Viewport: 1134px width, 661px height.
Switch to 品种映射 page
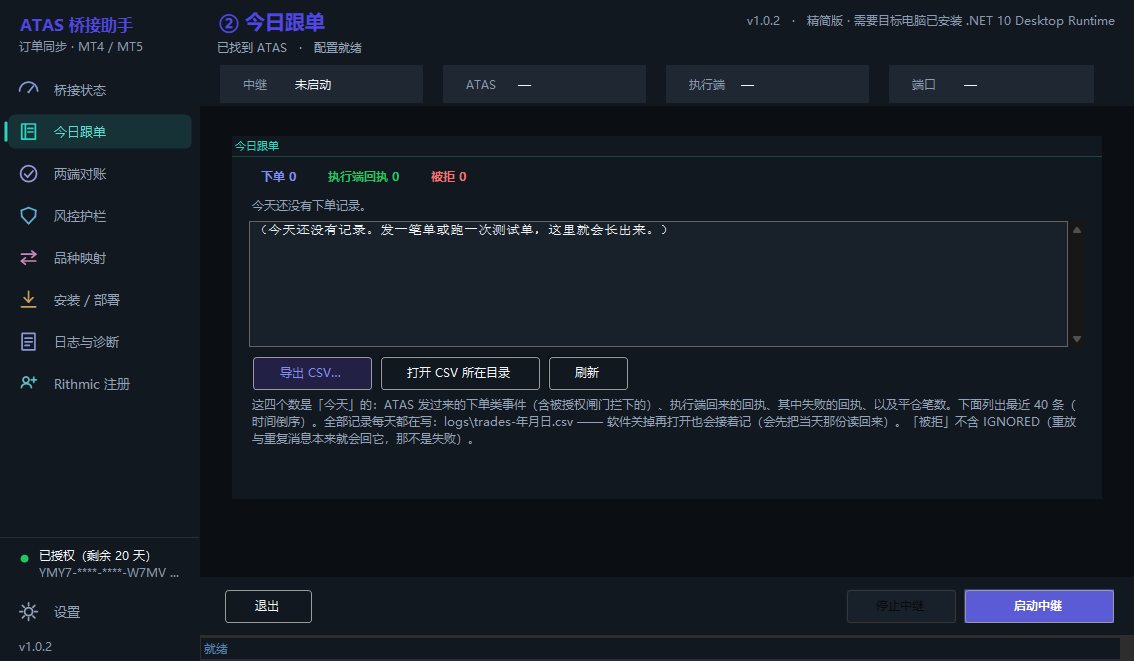pos(100,257)
